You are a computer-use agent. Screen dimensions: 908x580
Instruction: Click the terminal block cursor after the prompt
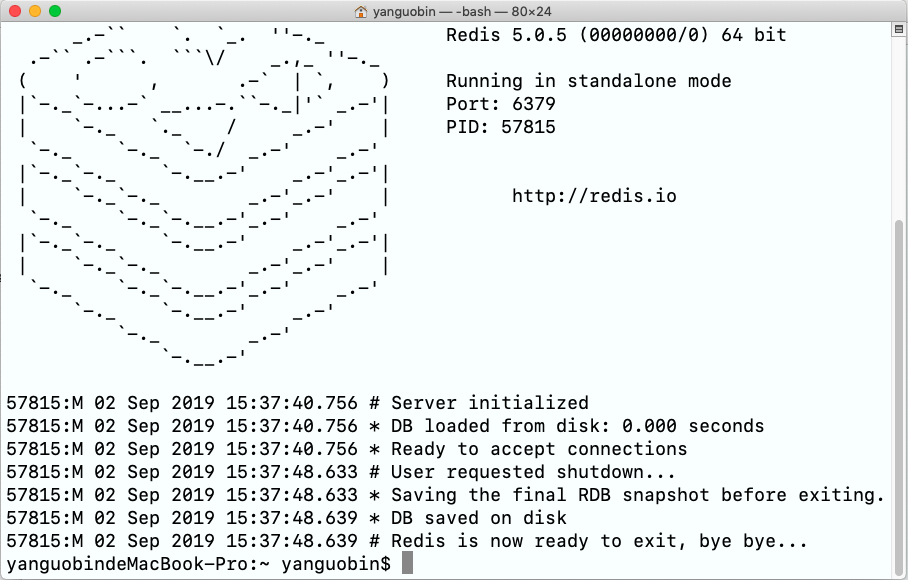pos(407,563)
